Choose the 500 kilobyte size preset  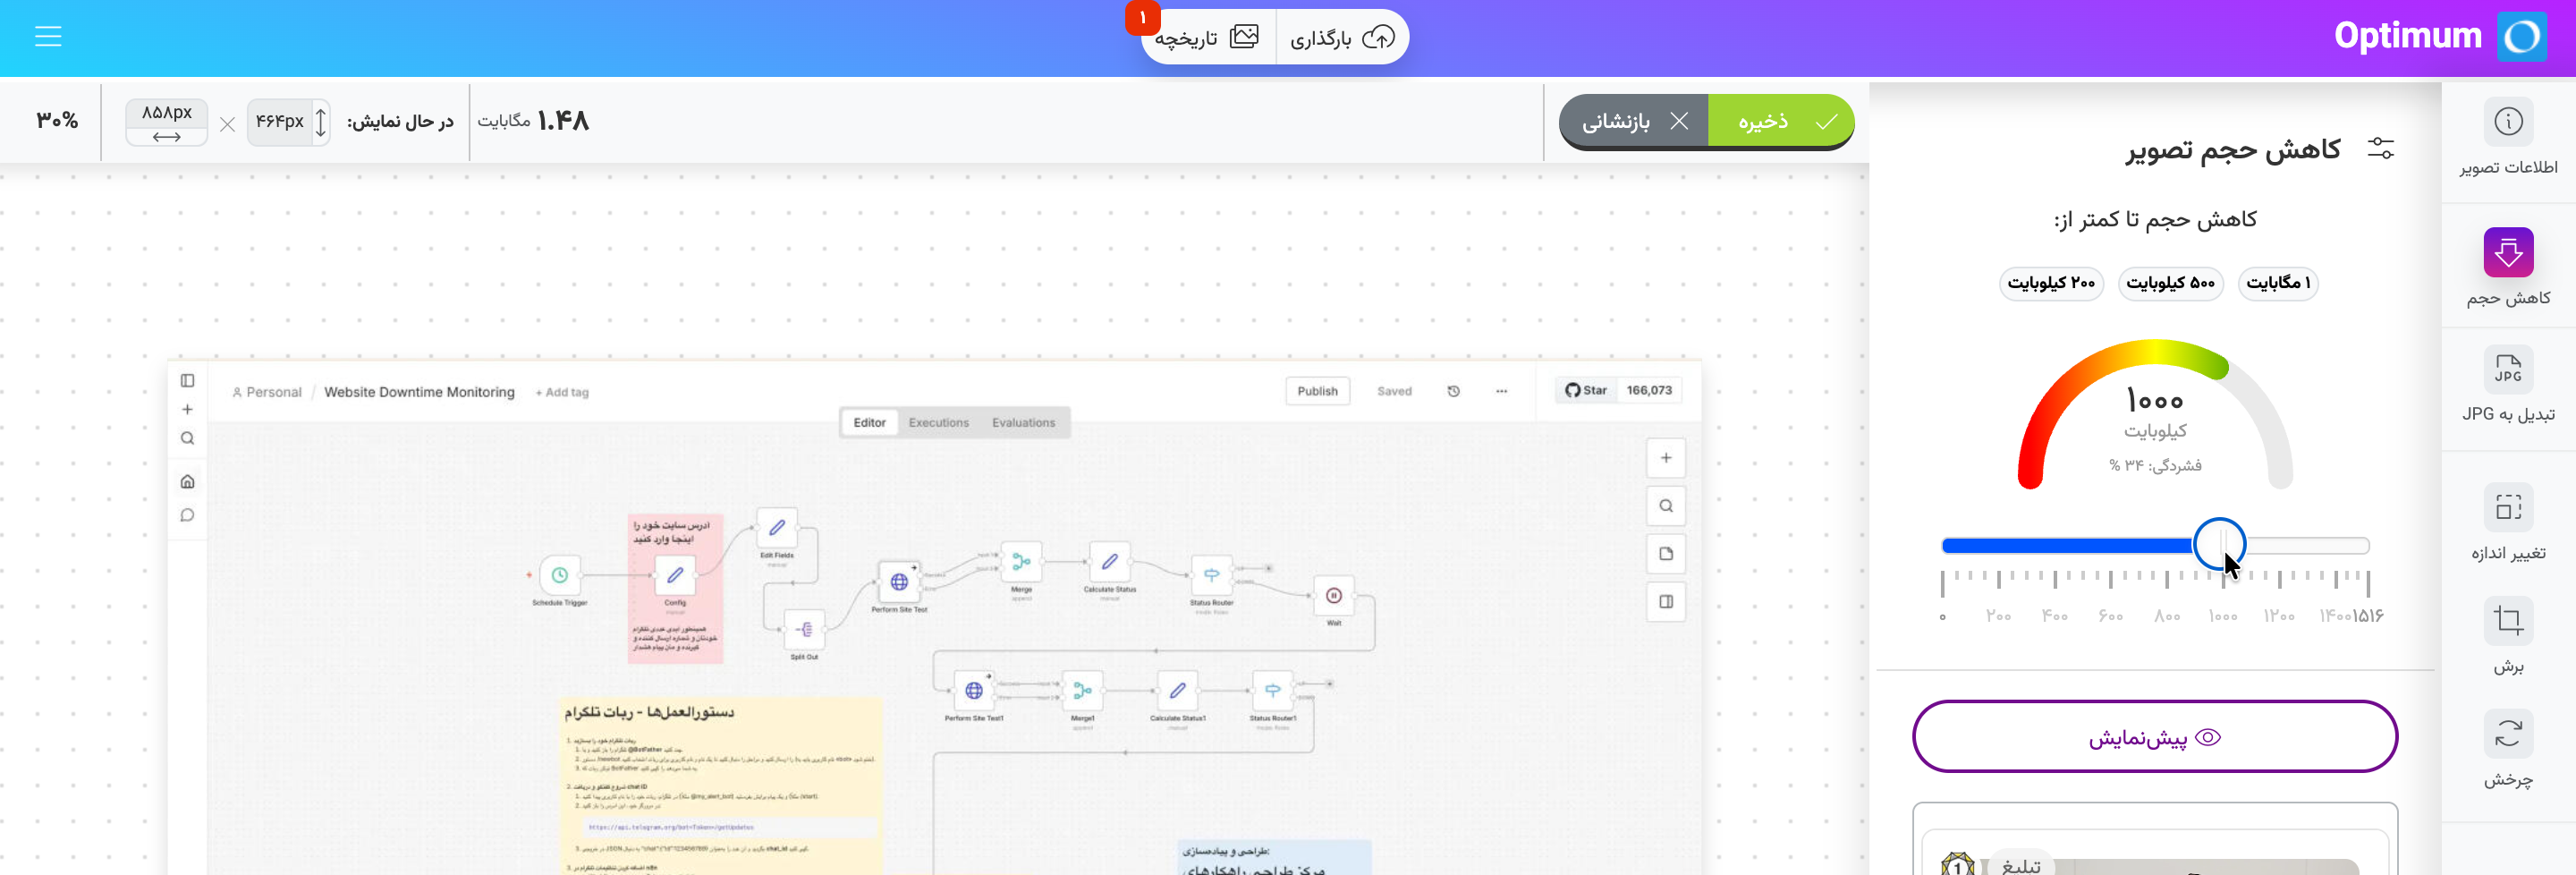pyautogui.click(x=2170, y=283)
